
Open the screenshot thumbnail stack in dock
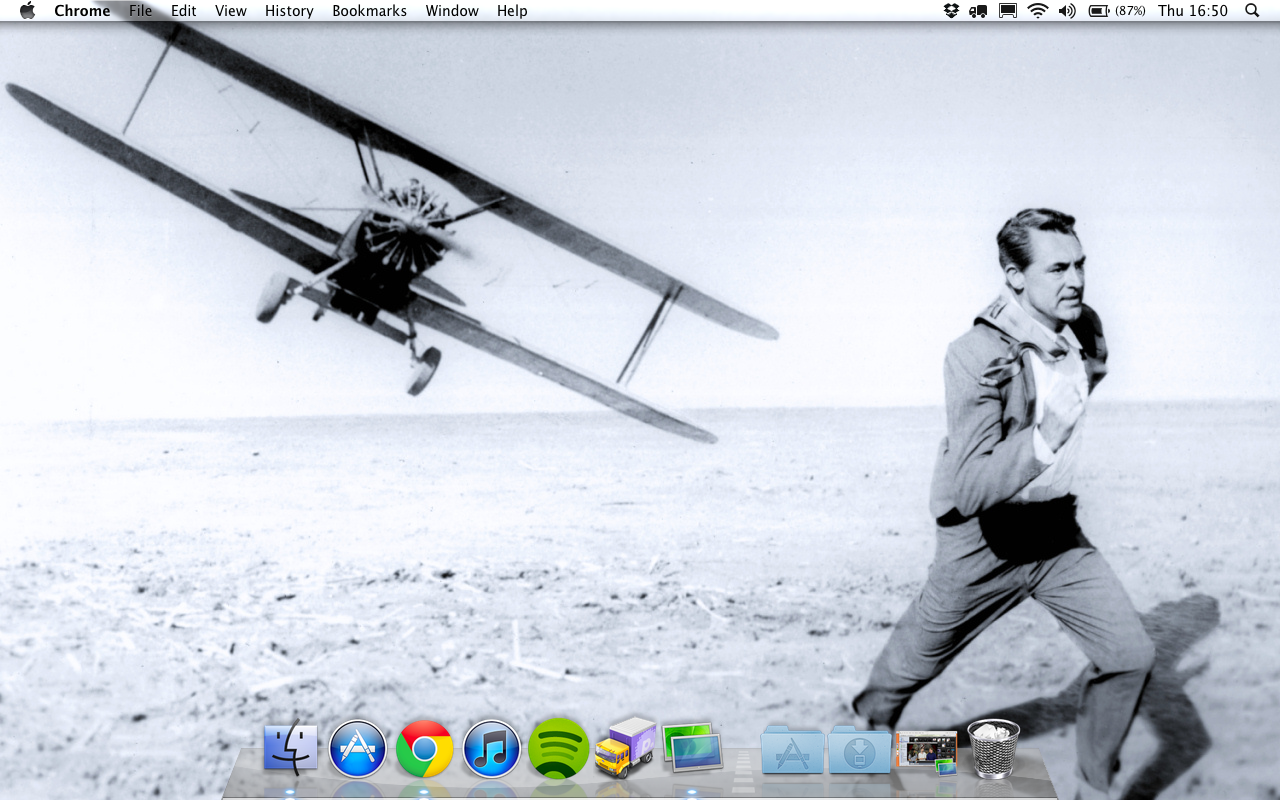(x=926, y=751)
